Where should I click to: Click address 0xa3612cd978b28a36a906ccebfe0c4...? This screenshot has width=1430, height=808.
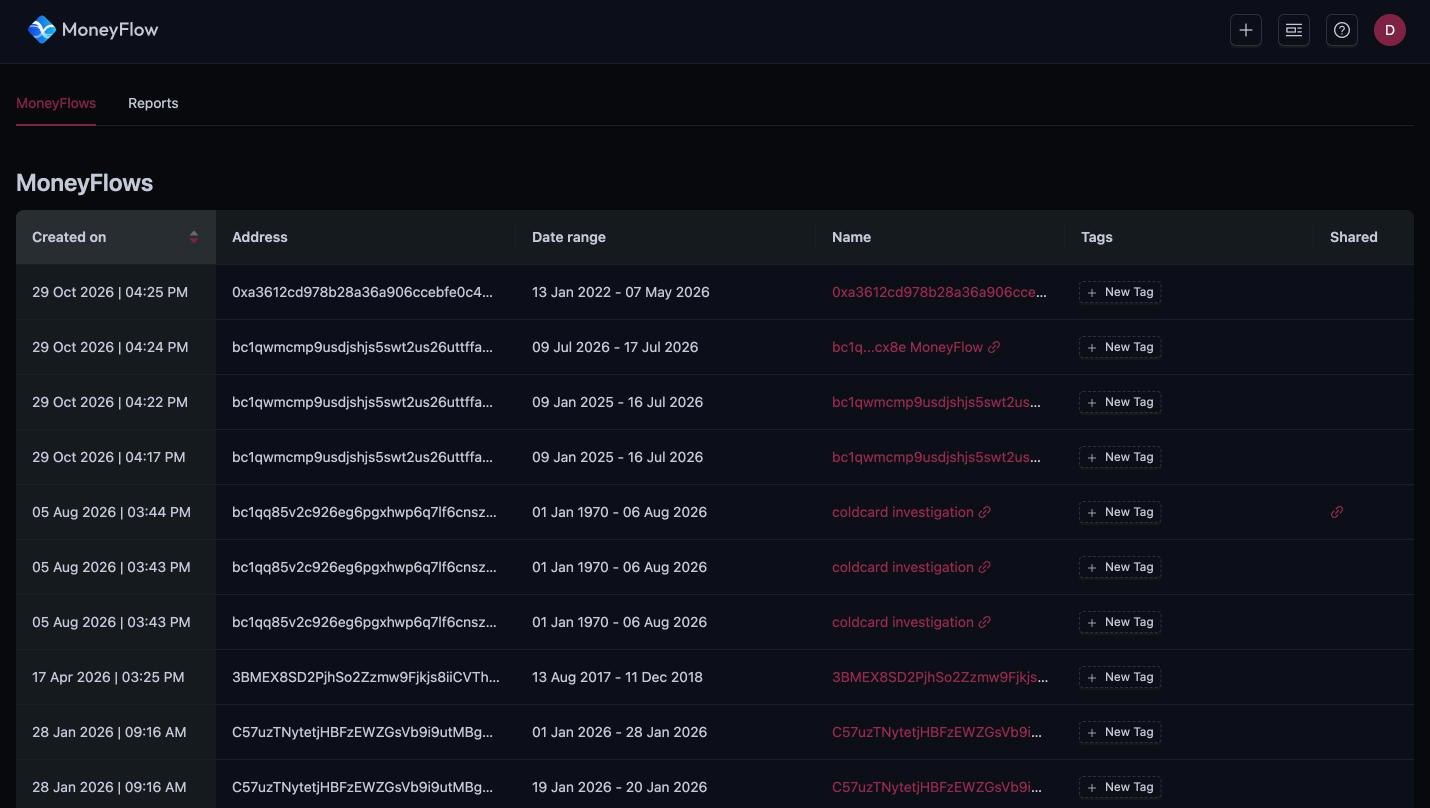(363, 292)
